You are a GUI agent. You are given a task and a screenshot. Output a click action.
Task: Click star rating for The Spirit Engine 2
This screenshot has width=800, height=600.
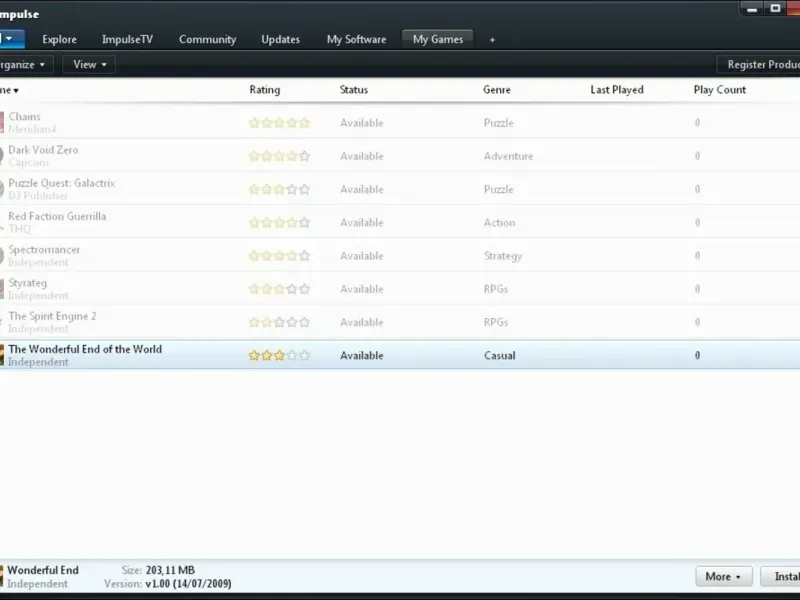coord(279,322)
